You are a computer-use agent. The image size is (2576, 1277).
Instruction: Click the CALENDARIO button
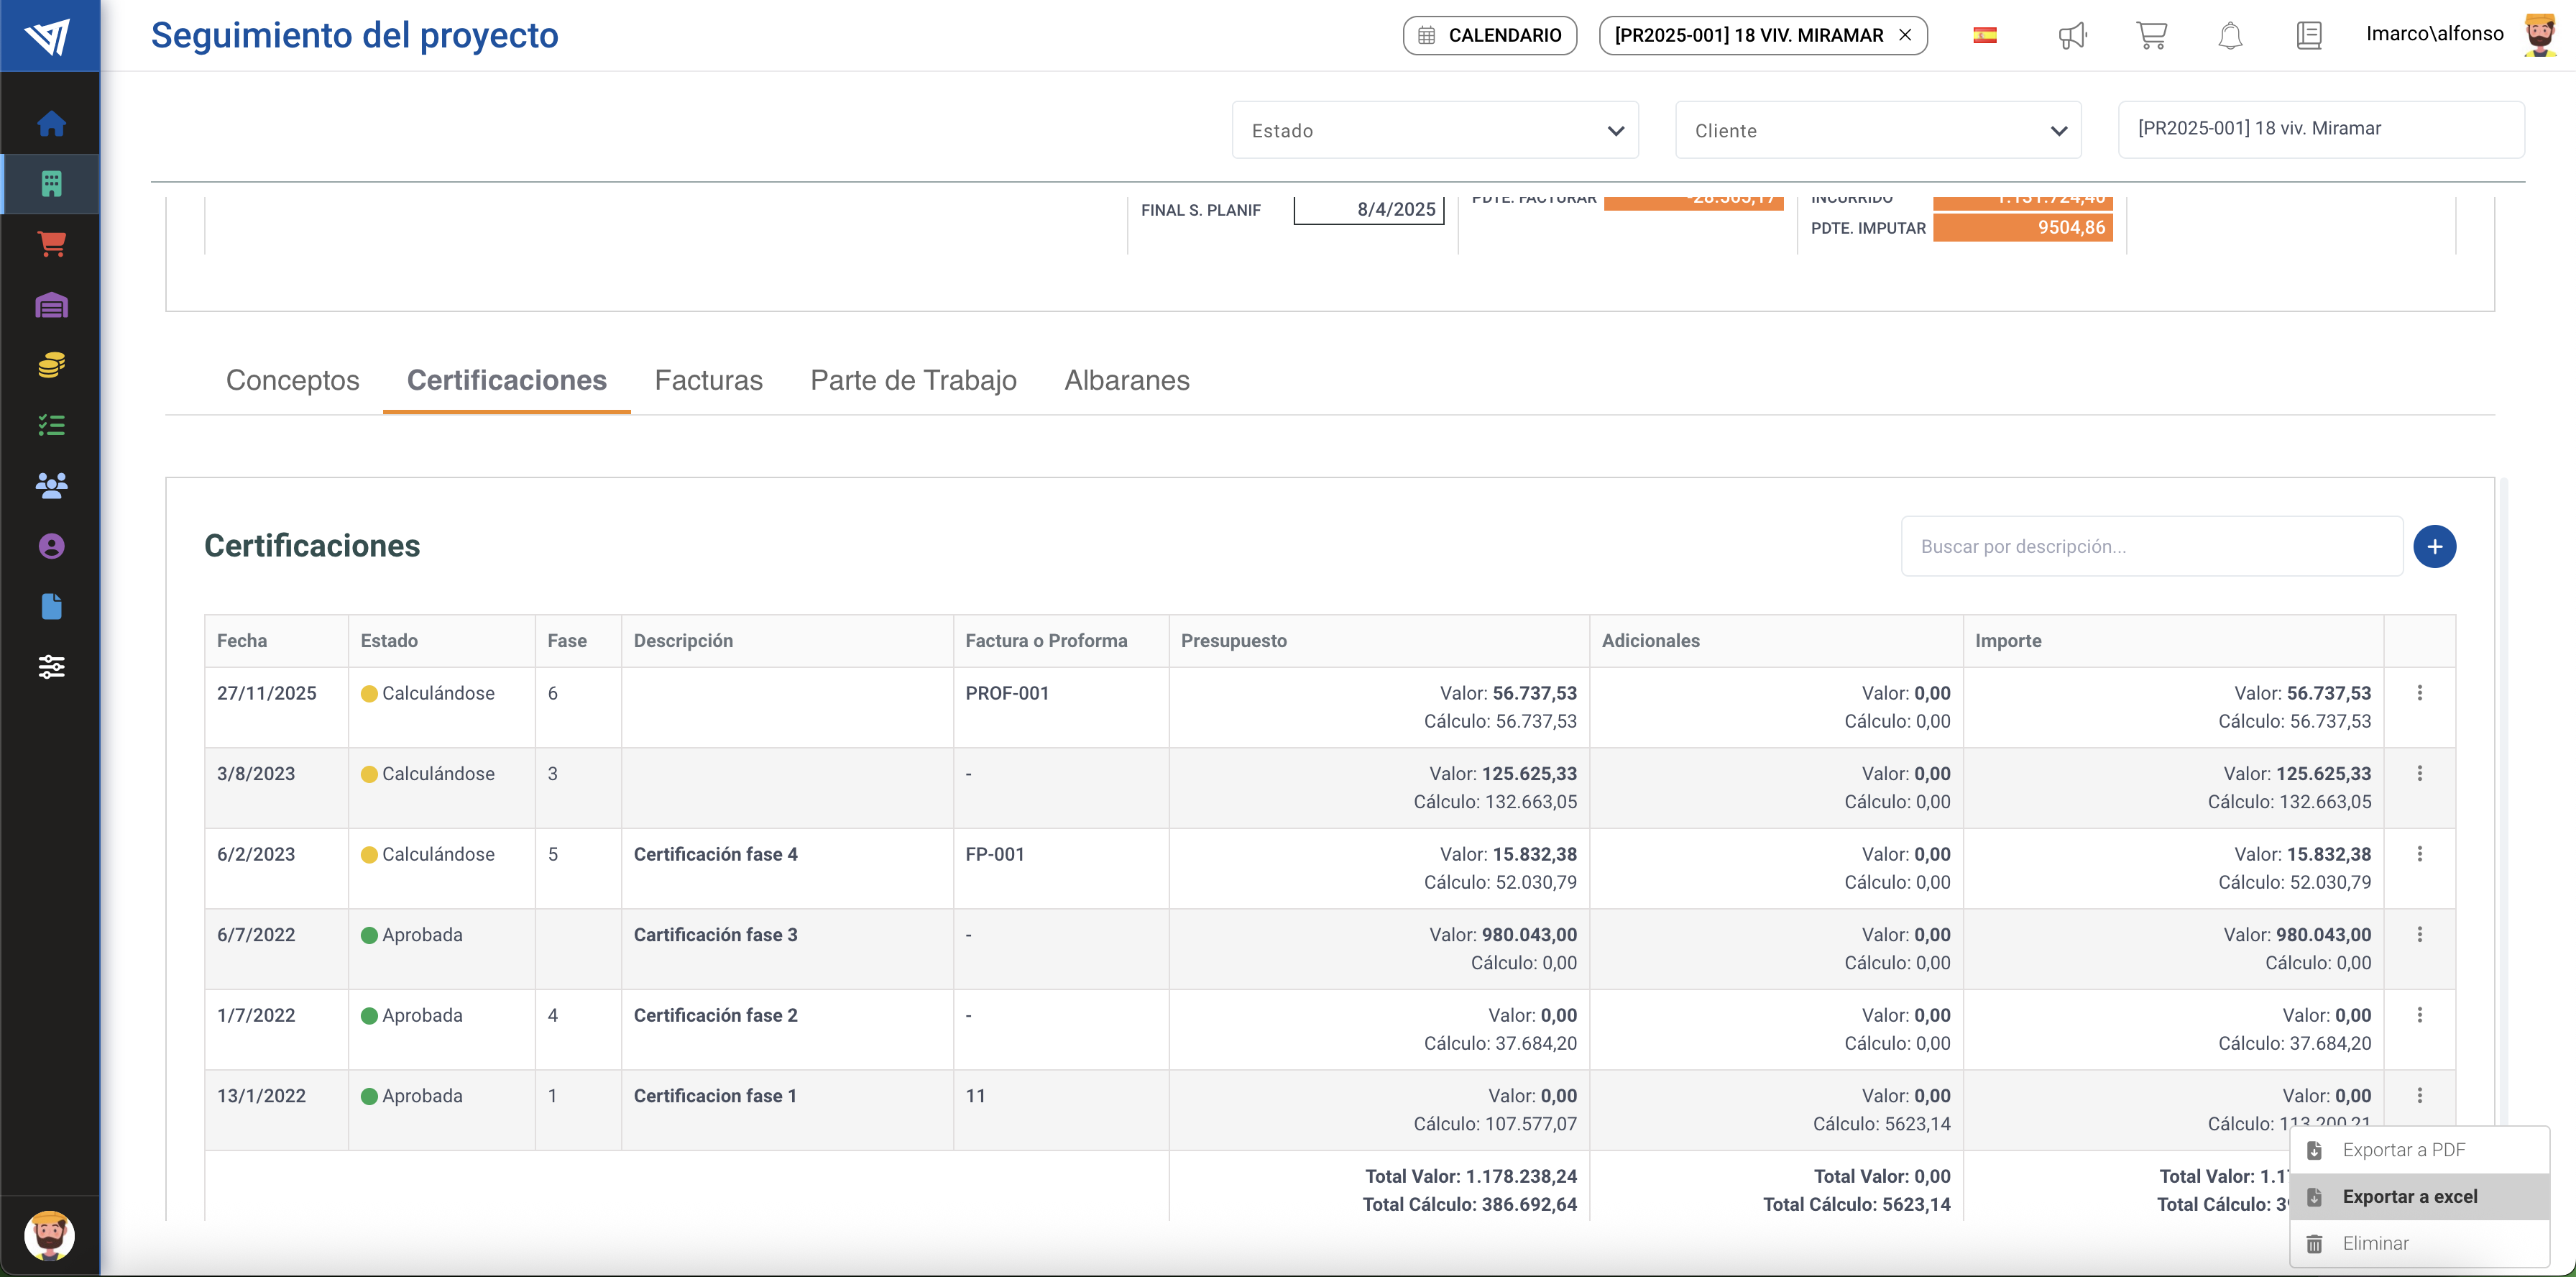click(1489, 36)
